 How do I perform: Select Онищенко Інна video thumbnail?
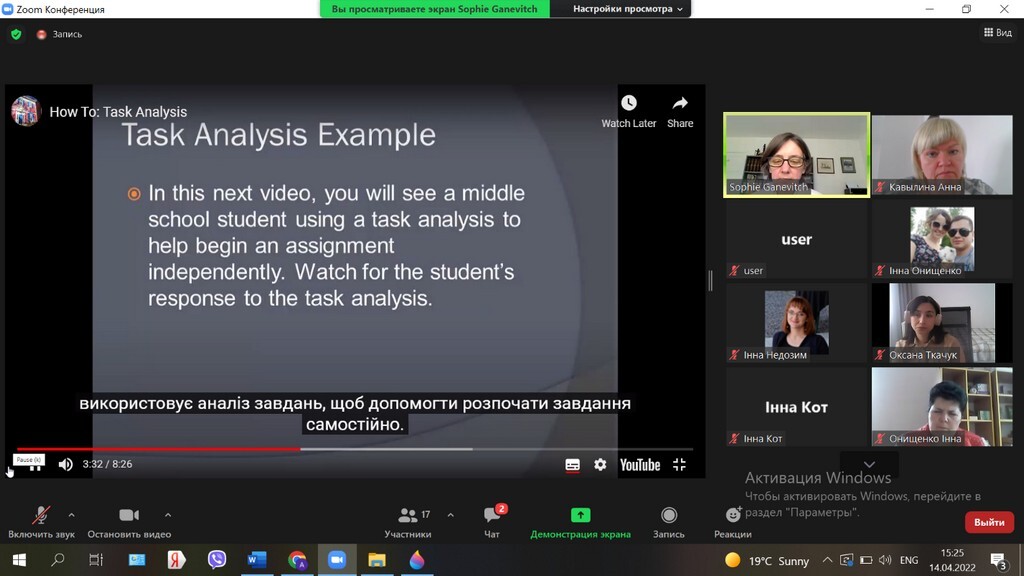(x=942, y=407)
